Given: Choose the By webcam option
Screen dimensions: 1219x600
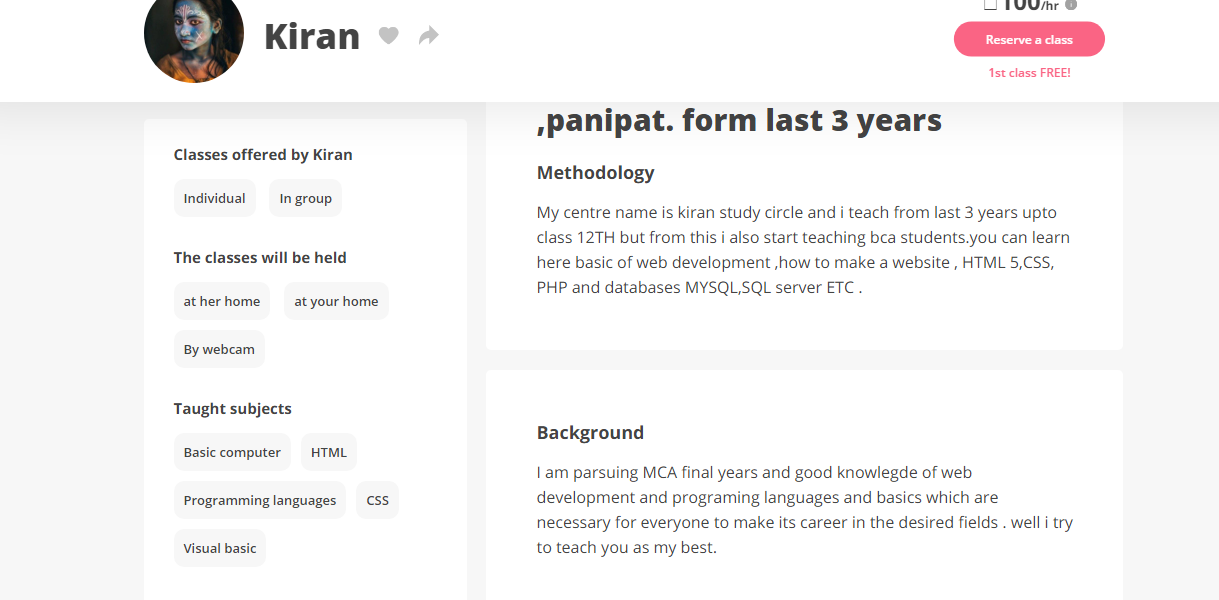Looking at the screenshot, I should (219, 349).
